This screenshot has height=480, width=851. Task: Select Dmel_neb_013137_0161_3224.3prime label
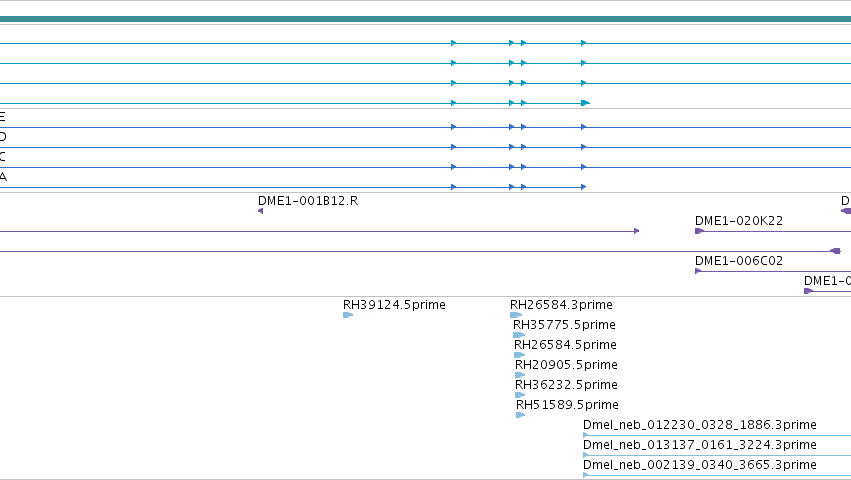[x=700, y=445]
